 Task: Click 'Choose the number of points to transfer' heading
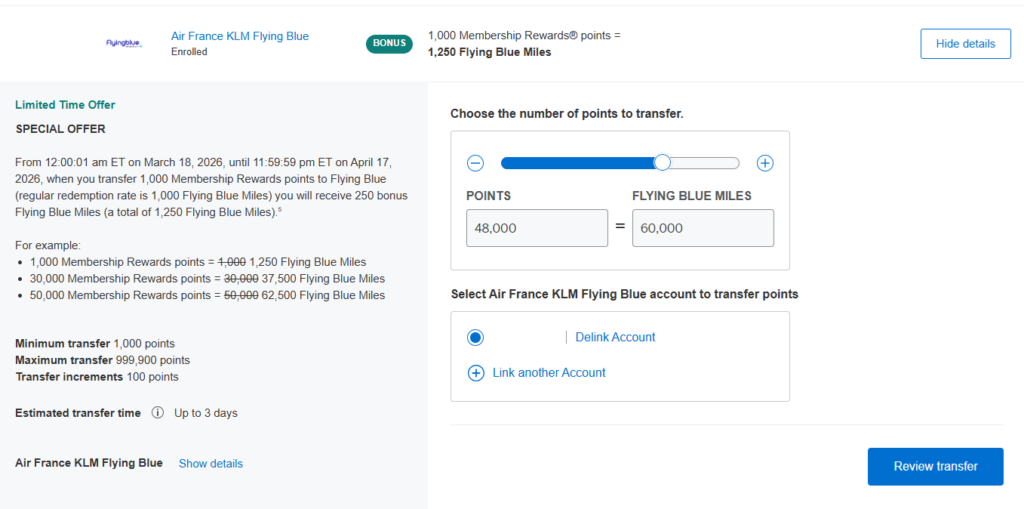[x=567, y=114]
